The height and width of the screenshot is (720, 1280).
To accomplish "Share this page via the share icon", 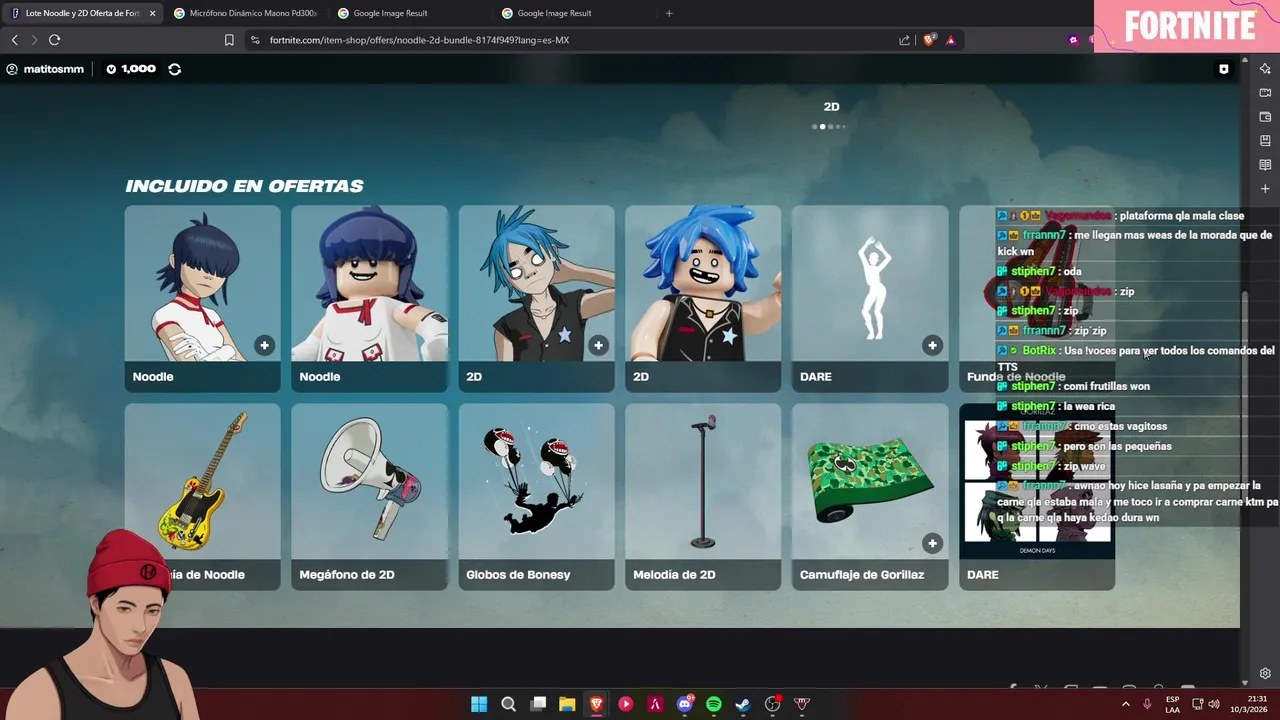I will pyautogui.click(x=905, y=40).
